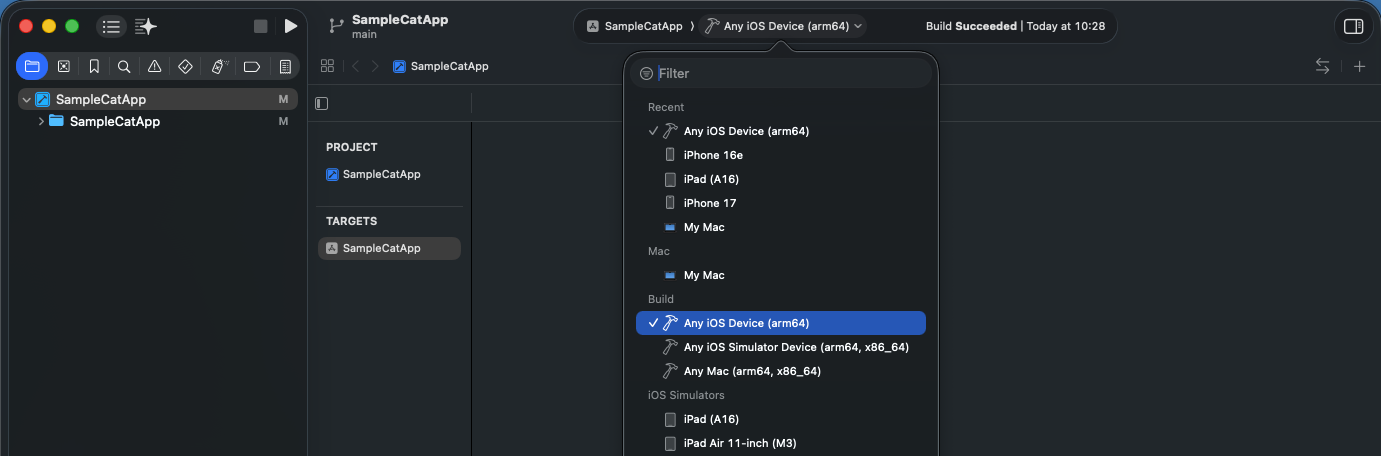Viewport: 1381px width, 456px height.
Task: Show the Breakpoint navigator
Action: pyautogui.click(x=252, y=66)
